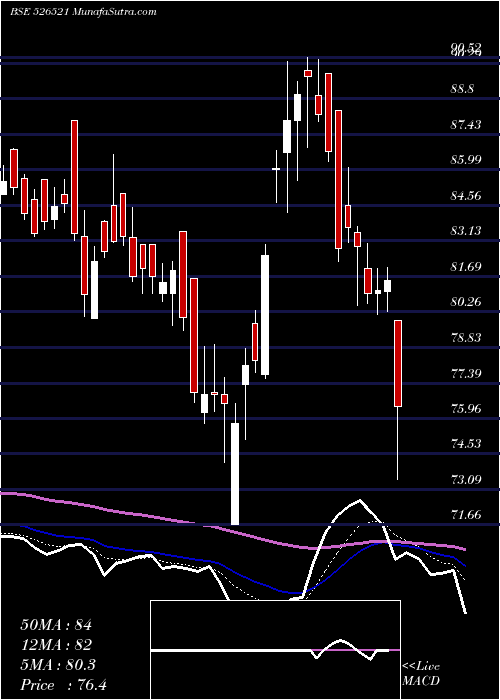Click the 84.56 price axis label
Viewport: 500px width, 700px height.
point(466,196)
